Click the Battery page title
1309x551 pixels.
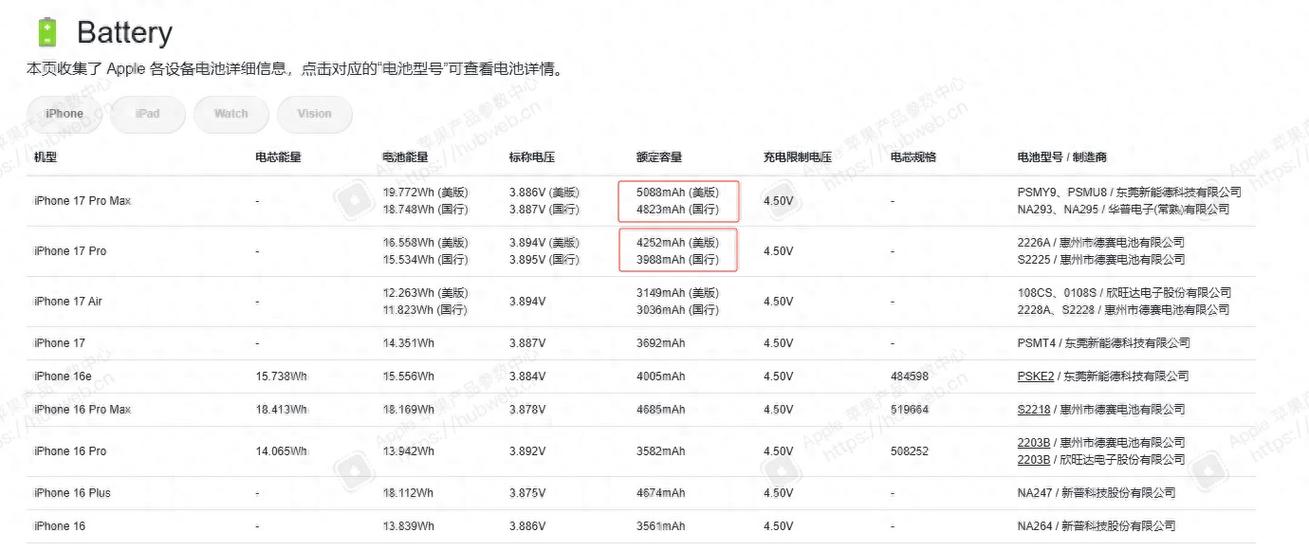pyautogui.click(x=124, y=33)
